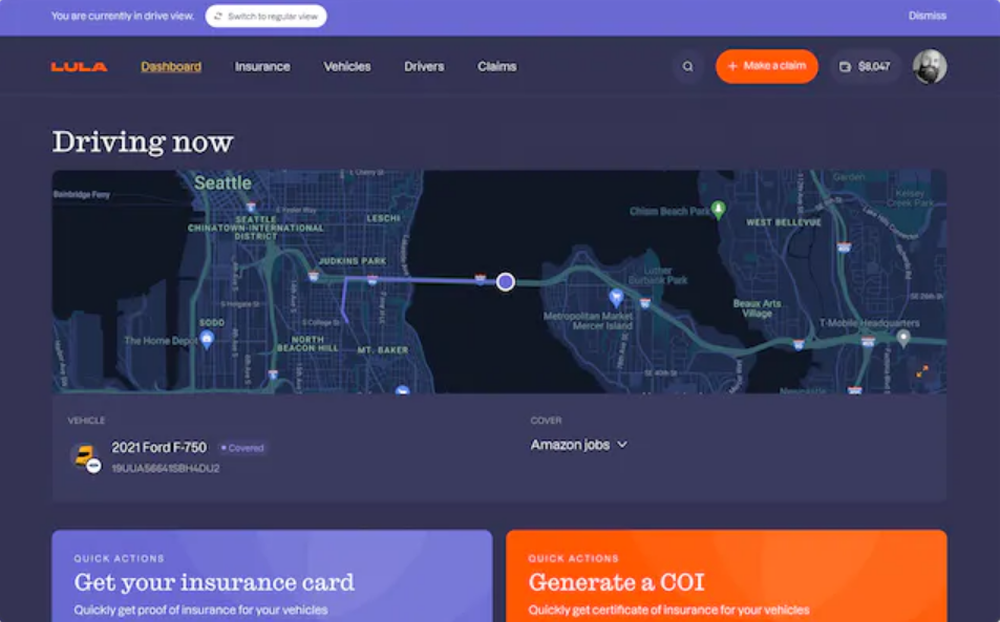Open the user profile avatar

coord(929,66)
